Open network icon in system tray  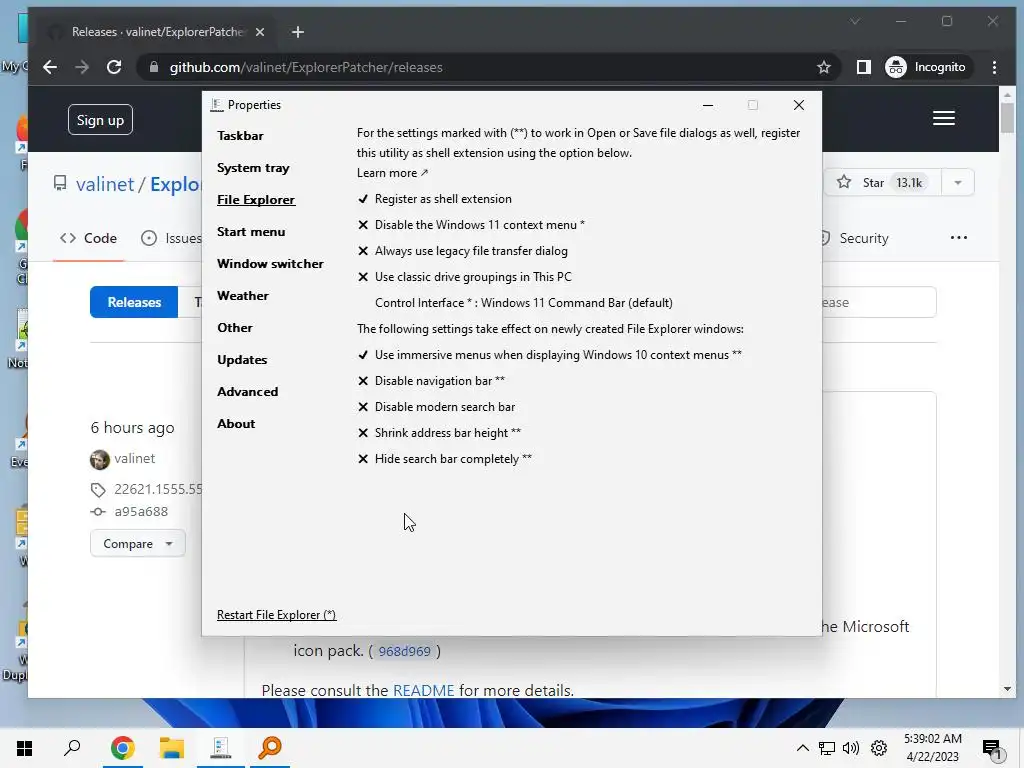(827, 748)
